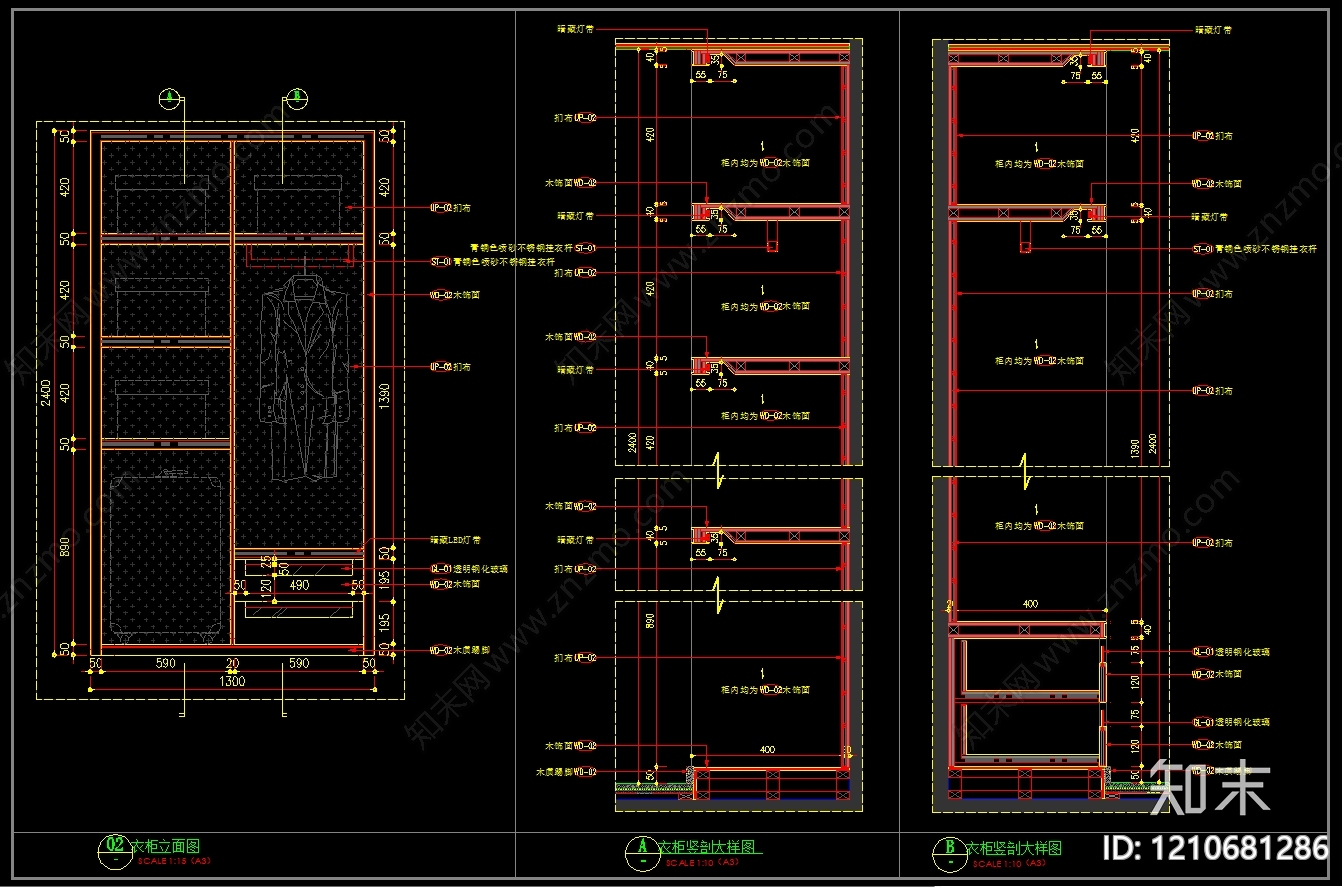Click the suitcase drawing in the wardrobe's lower left

[166, 555]
